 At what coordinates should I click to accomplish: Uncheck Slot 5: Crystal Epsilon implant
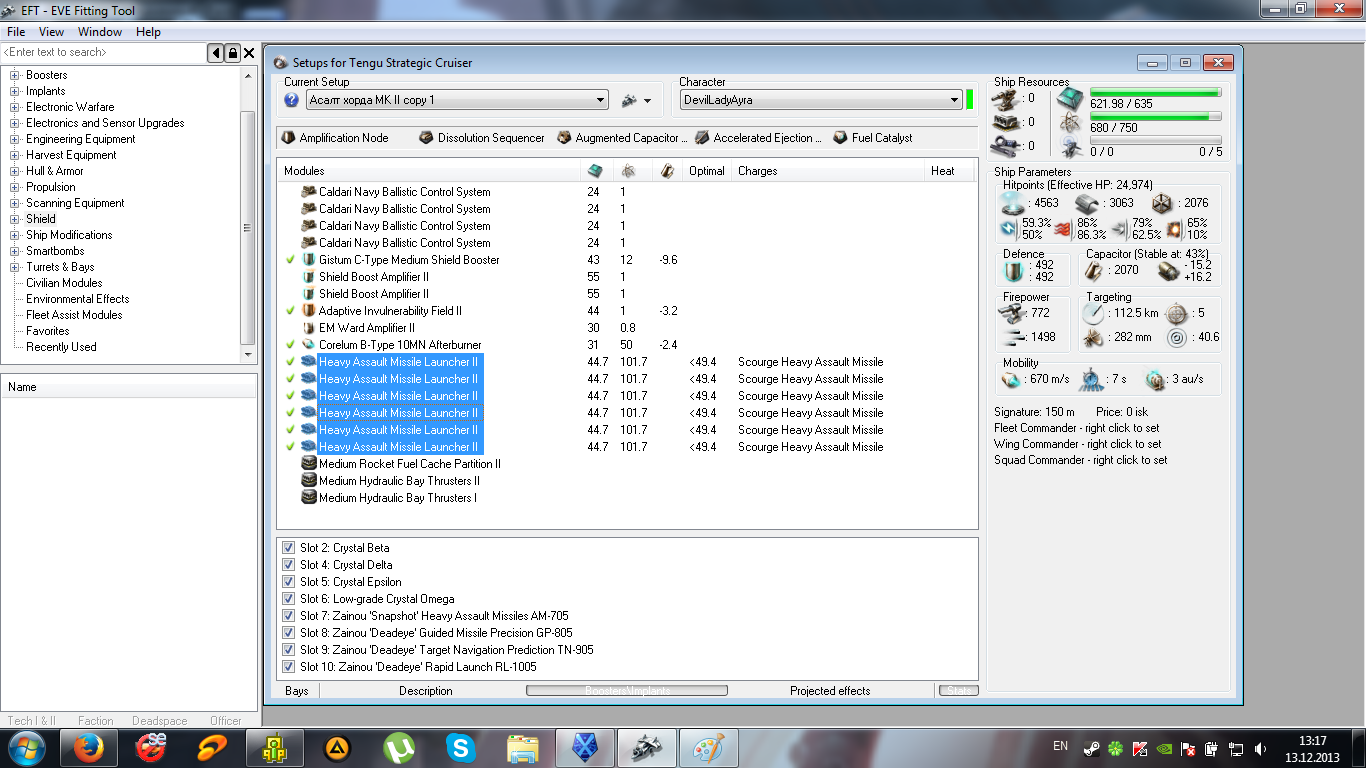tap(288, 582)
